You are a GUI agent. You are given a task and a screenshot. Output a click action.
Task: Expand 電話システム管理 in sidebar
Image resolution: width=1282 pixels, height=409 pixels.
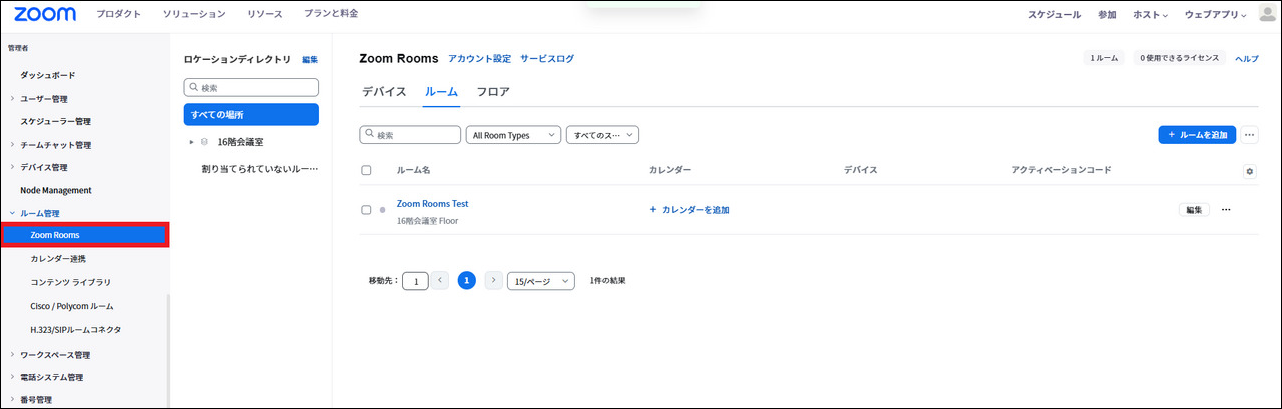click(12, 377)
